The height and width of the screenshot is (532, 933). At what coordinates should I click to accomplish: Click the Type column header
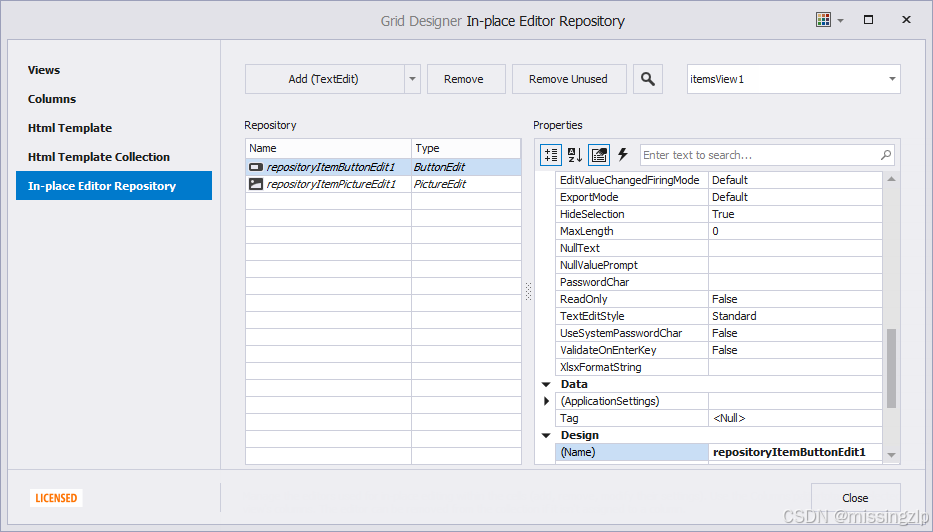tap(466, 148)
